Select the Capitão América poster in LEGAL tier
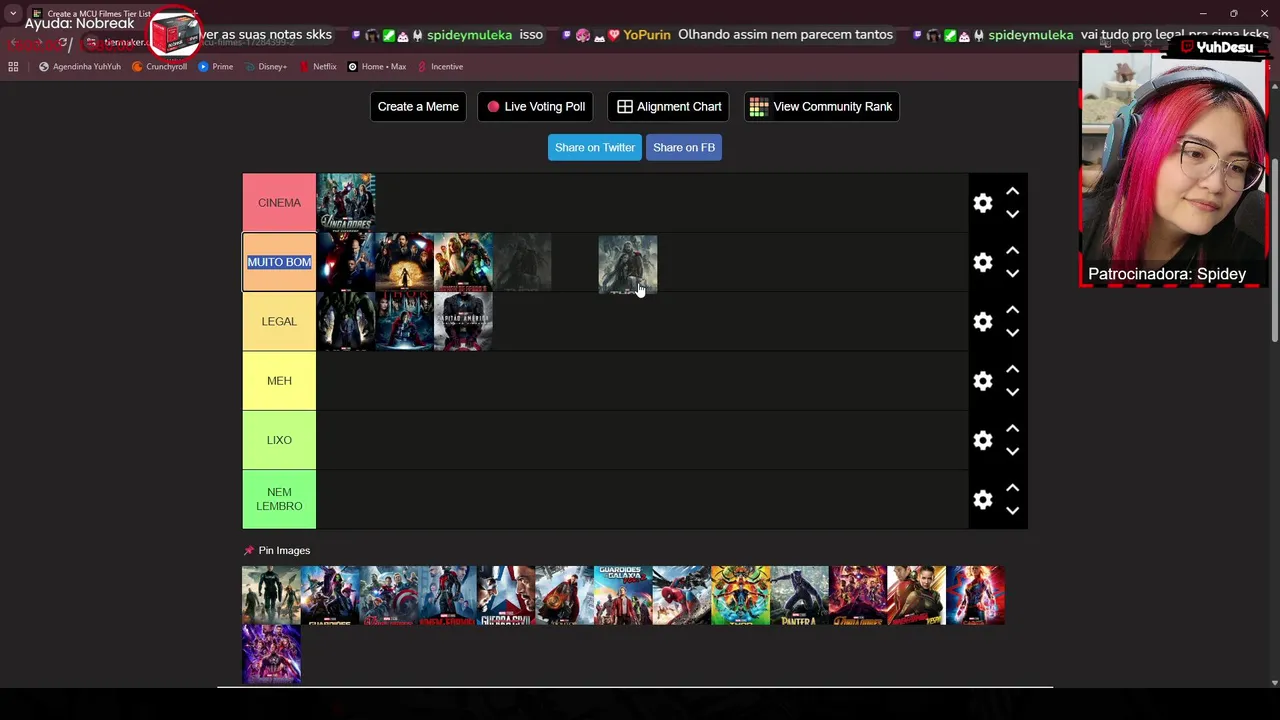Viewport: 1280px width, 720px height. (x=463, y=321)
